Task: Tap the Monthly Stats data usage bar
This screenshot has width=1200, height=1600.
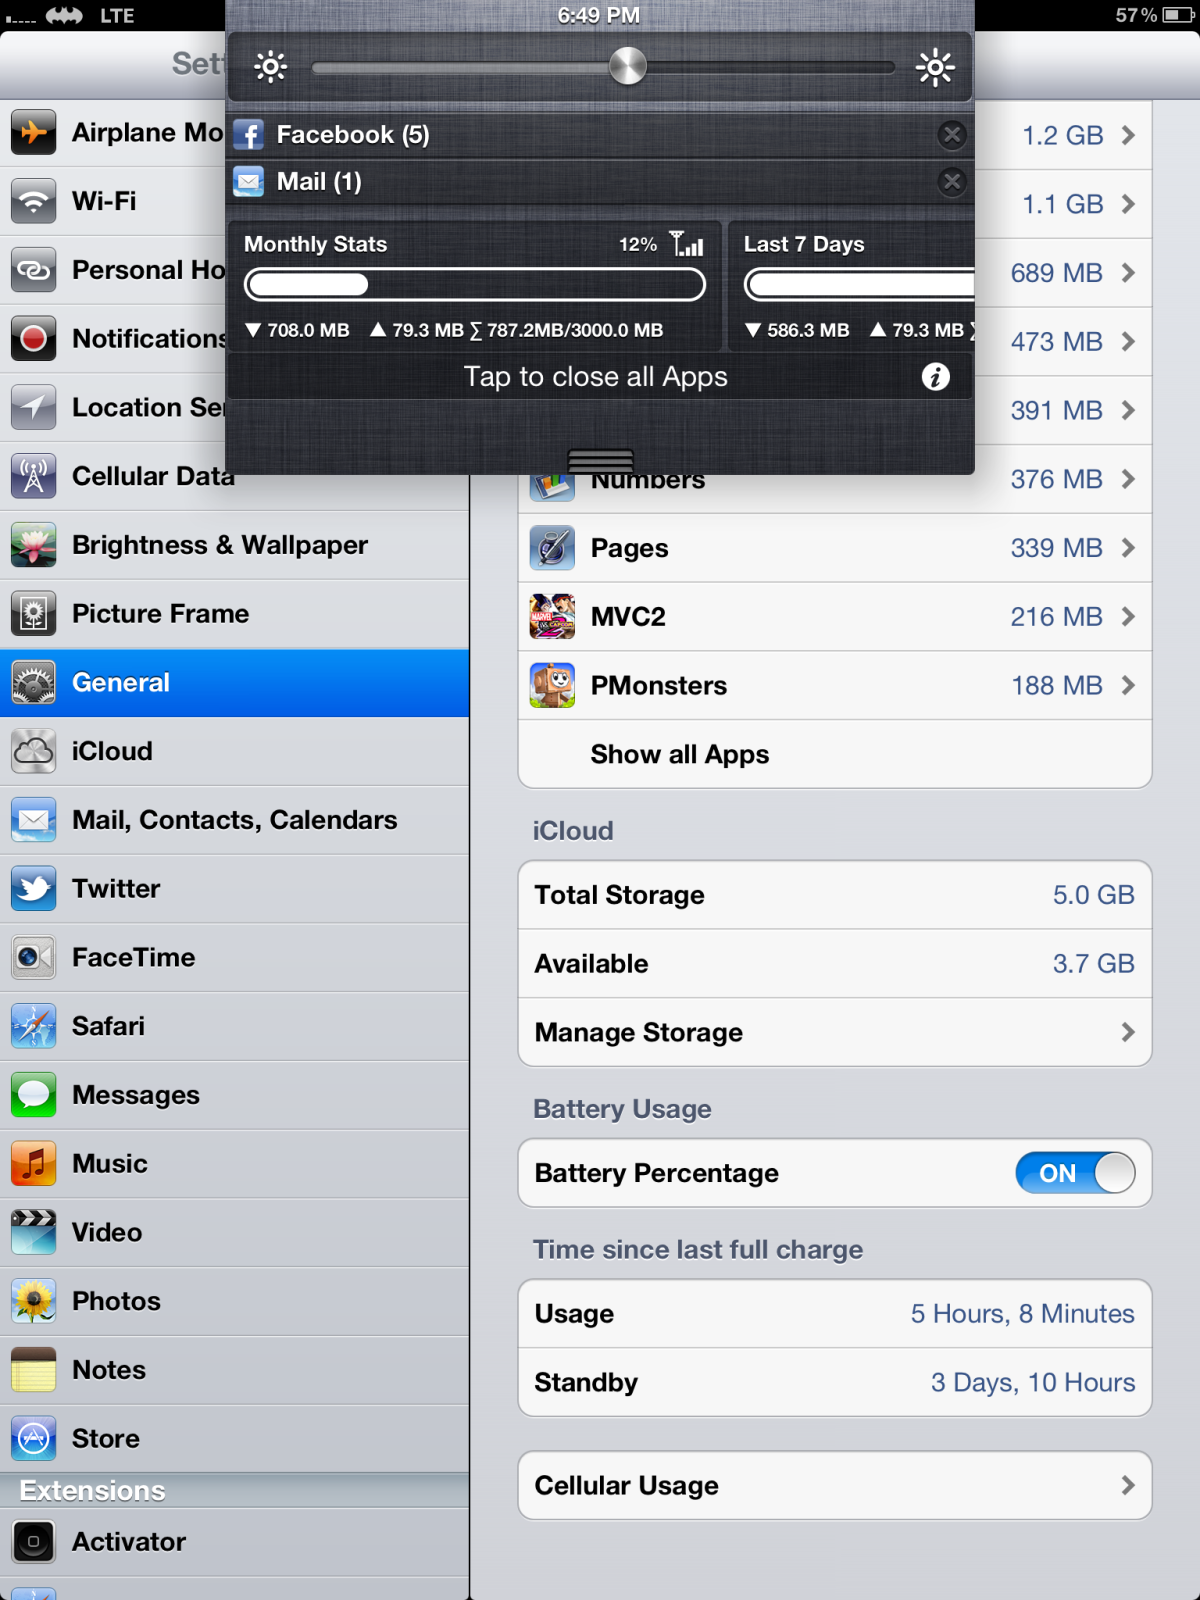Action: tap(475, 285)
